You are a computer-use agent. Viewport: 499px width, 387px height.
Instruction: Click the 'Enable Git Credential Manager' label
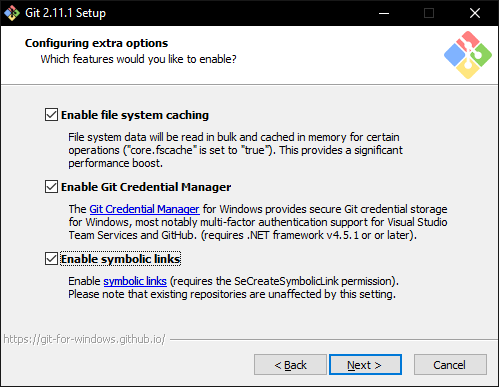point(146,187)
